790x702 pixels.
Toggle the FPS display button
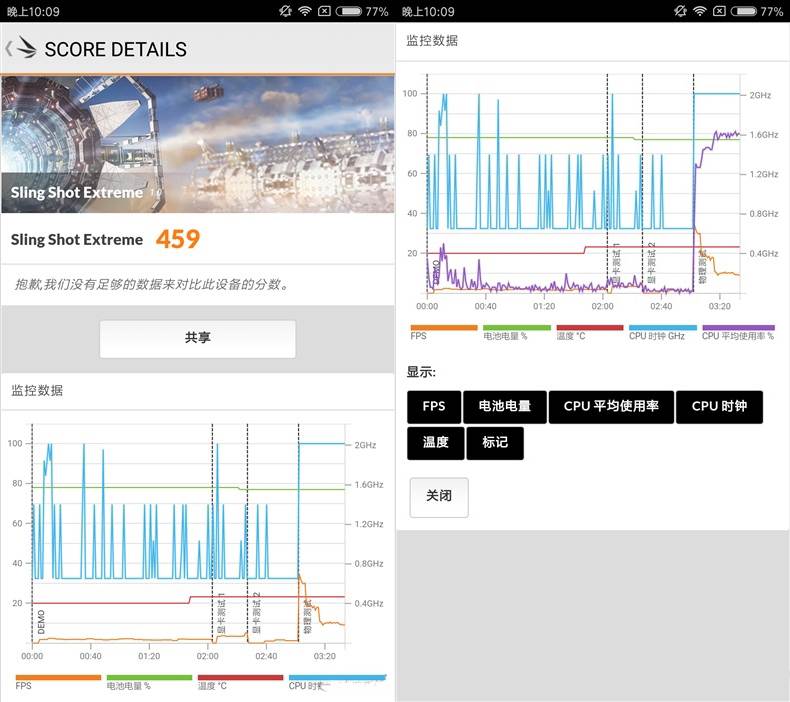coord(434,407)
